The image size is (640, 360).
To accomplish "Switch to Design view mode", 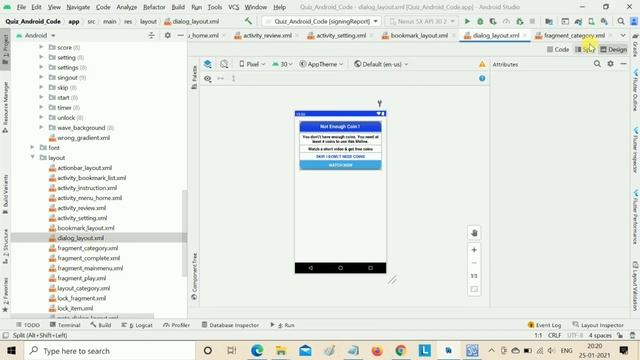I will pos(613,49).
